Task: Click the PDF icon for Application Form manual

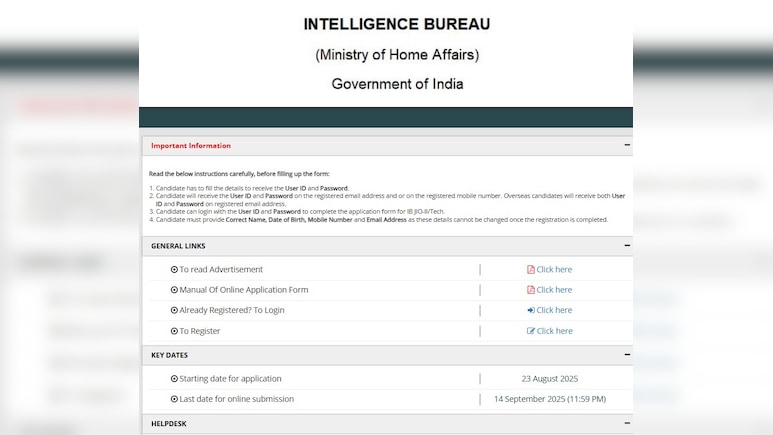Action: pos(531,290)
